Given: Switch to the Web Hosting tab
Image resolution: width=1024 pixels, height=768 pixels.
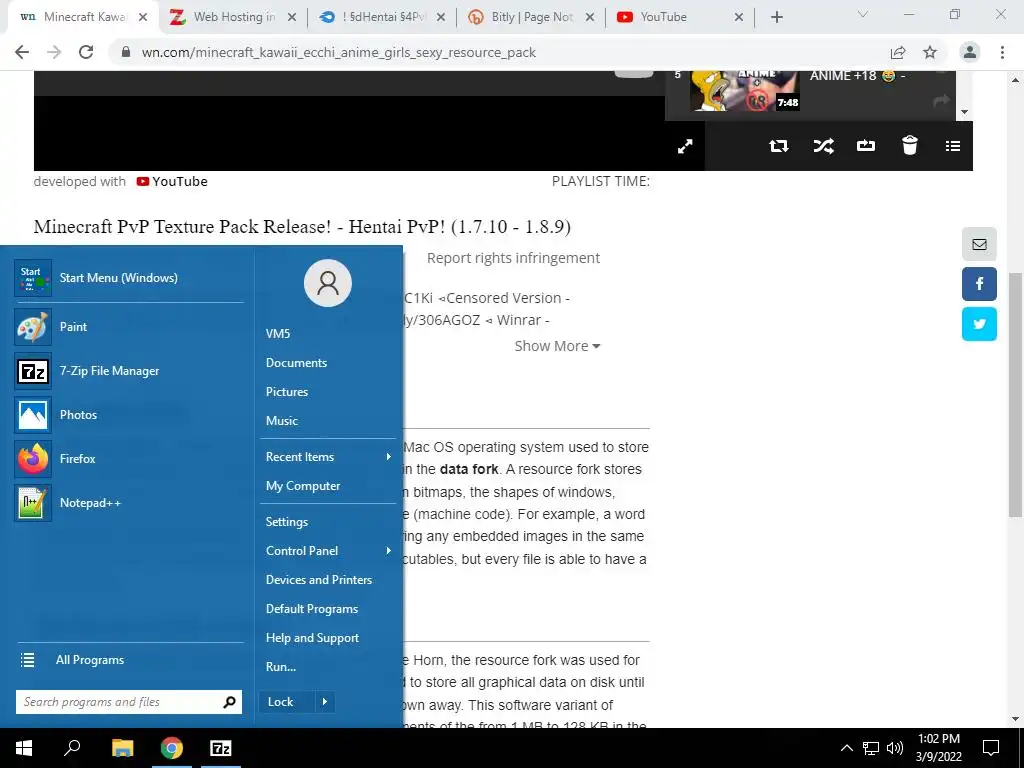Looking at the screenshot, I should [x=233, y=17].
